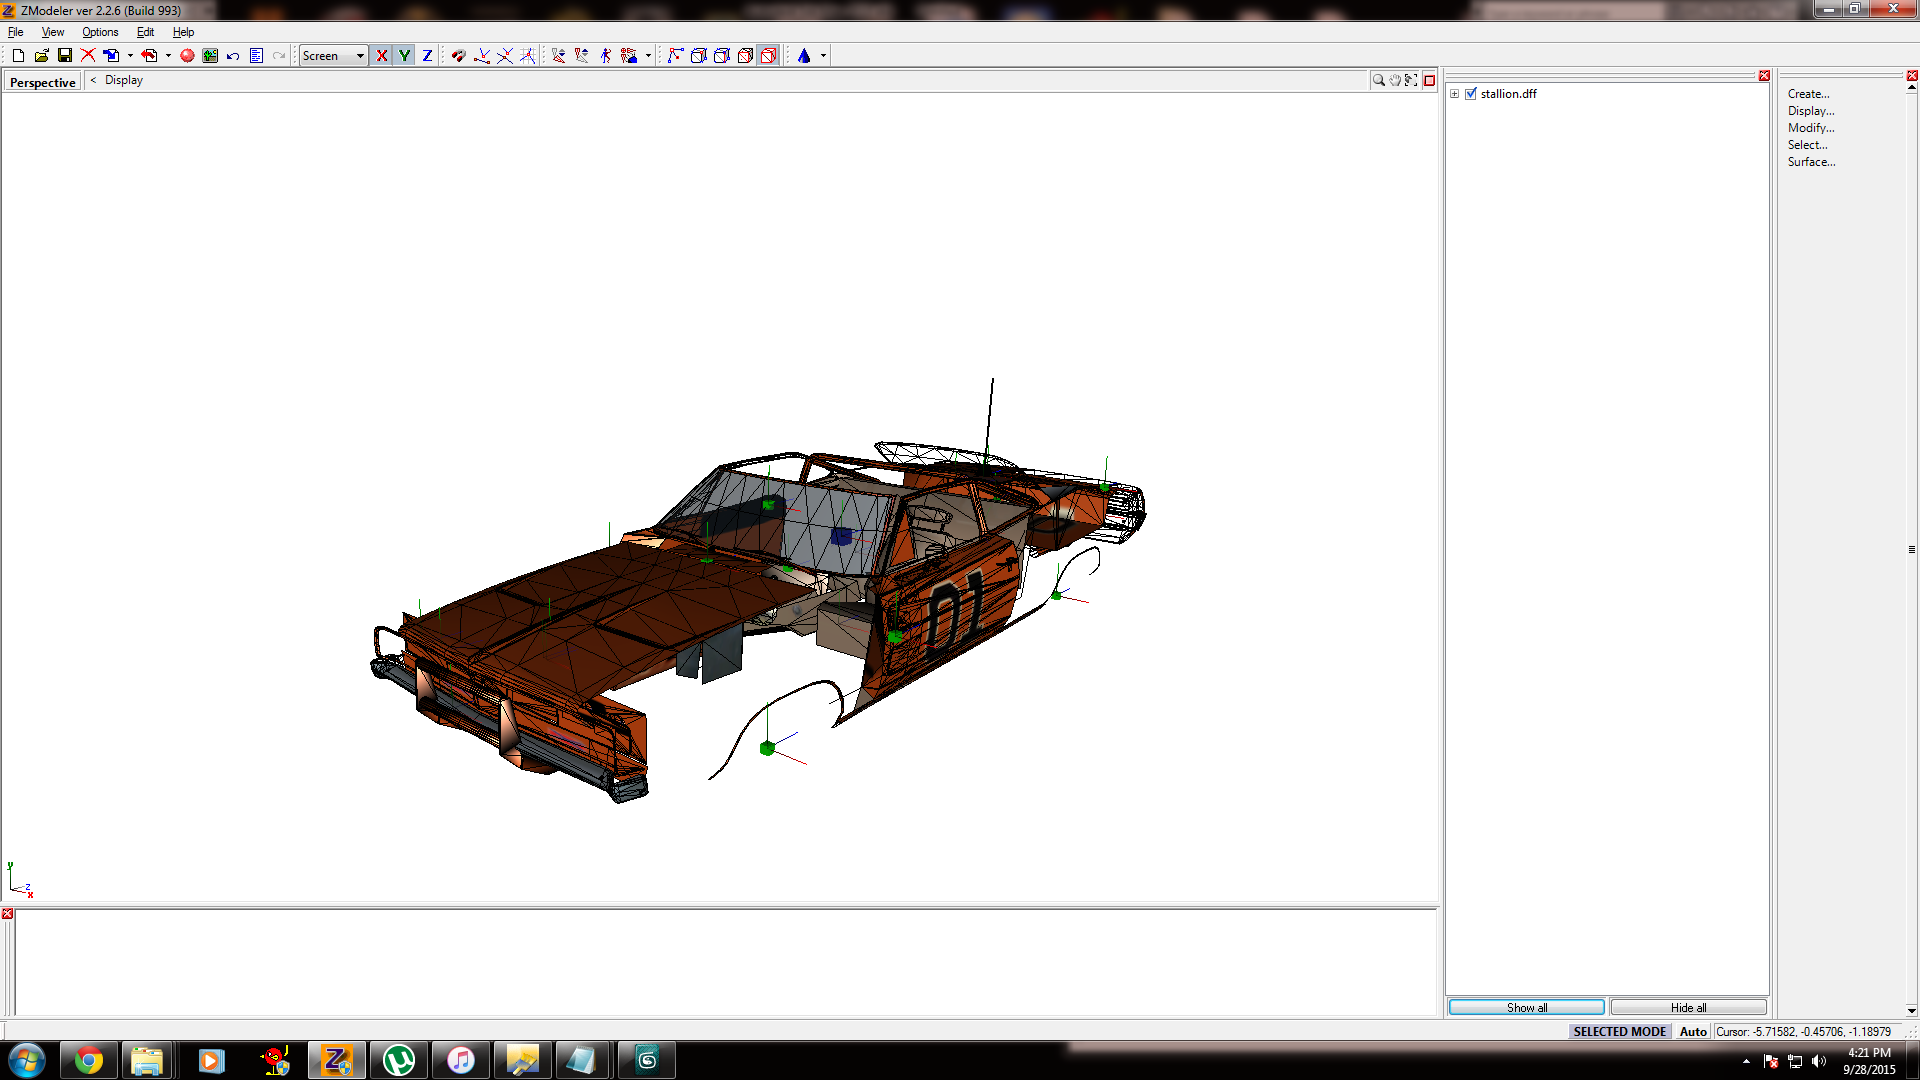The height and width of the screenshot is (1080, 1920).
Task: Open the View menu
Action: (53, 32)
